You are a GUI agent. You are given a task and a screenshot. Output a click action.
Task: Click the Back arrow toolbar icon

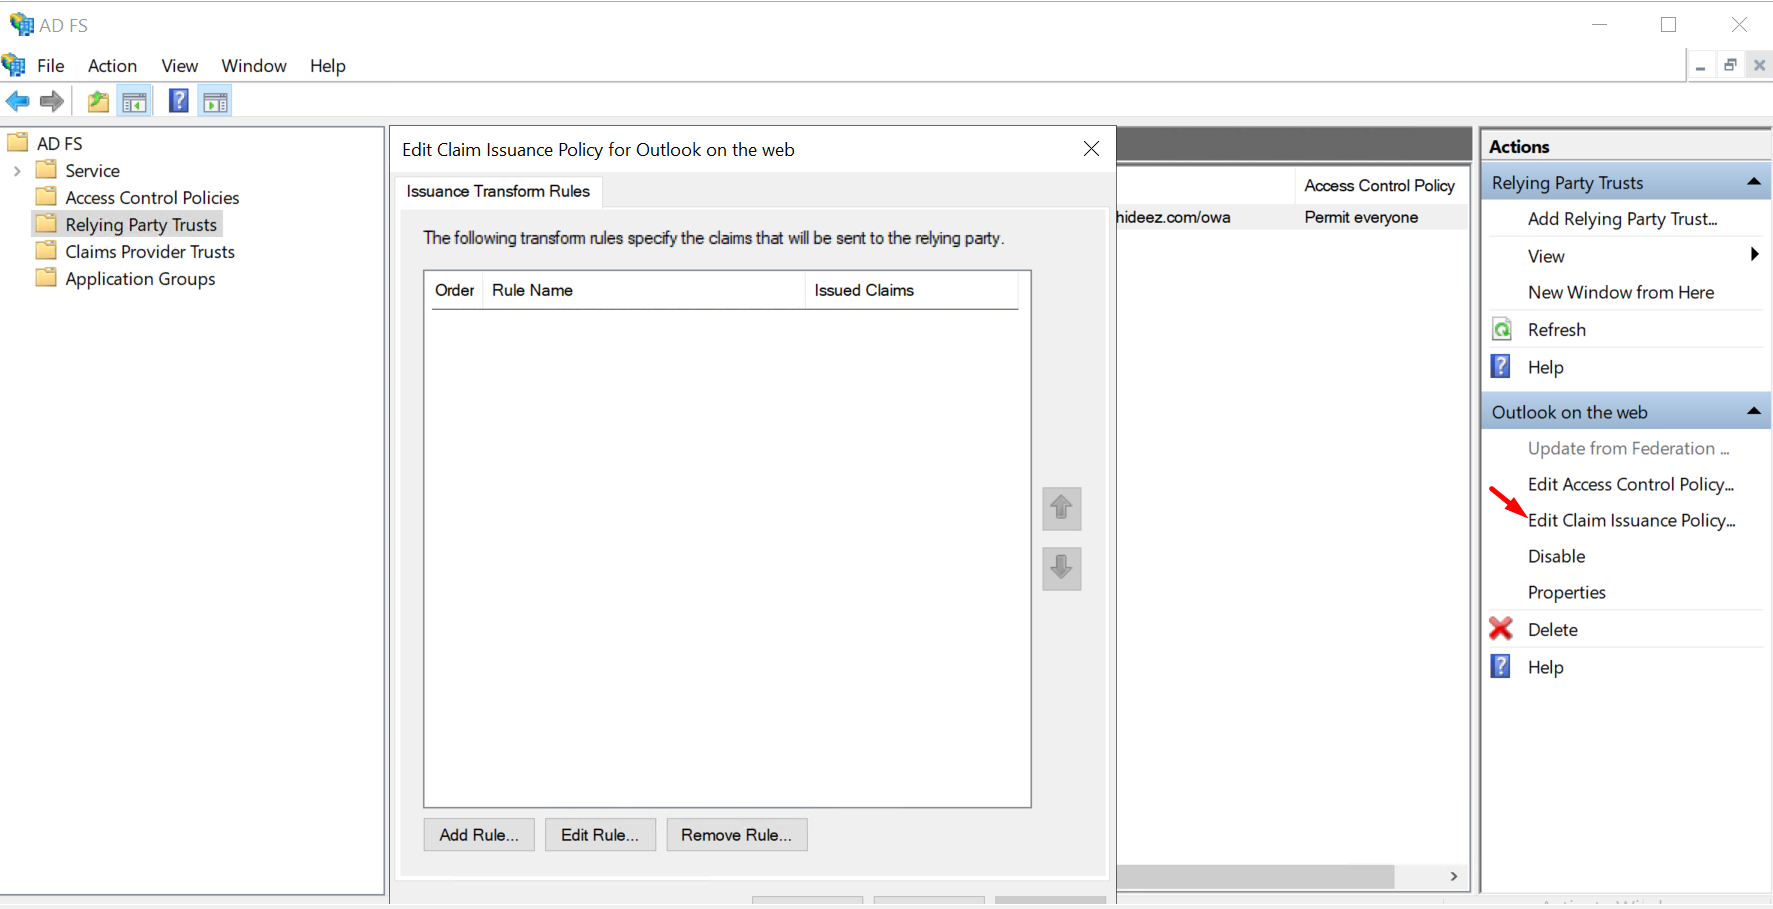(x=18, y=101)
